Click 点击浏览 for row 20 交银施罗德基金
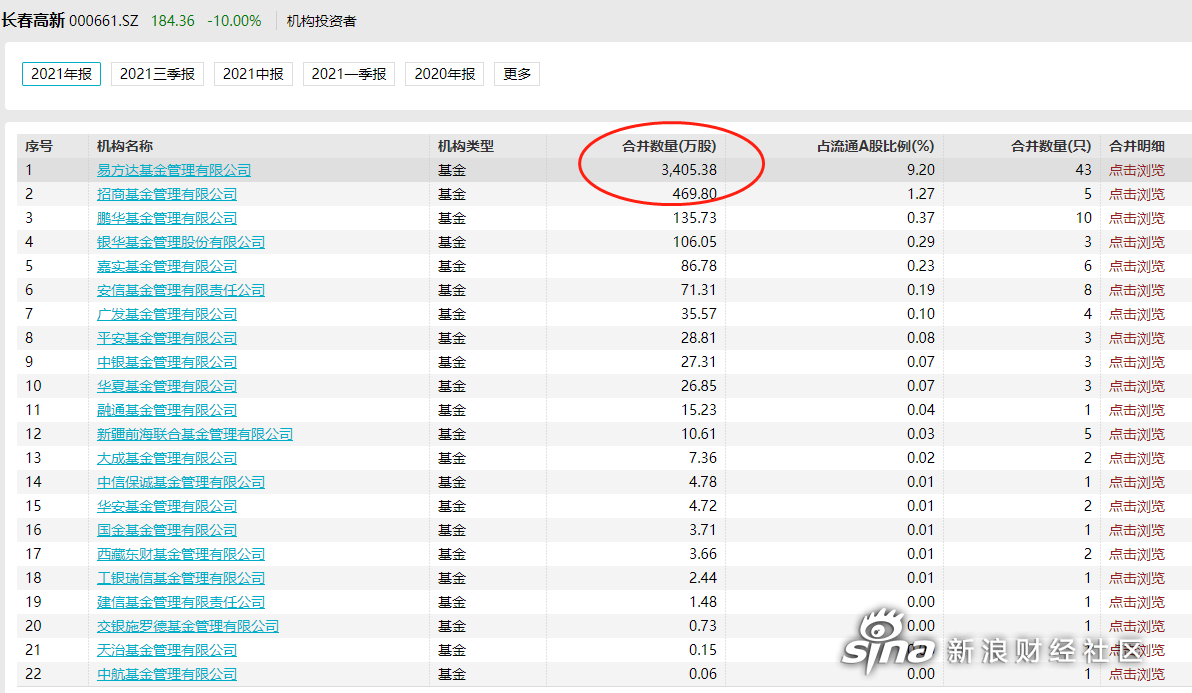The width and height of the screenshot is (1192, 693). (1137, 626)
